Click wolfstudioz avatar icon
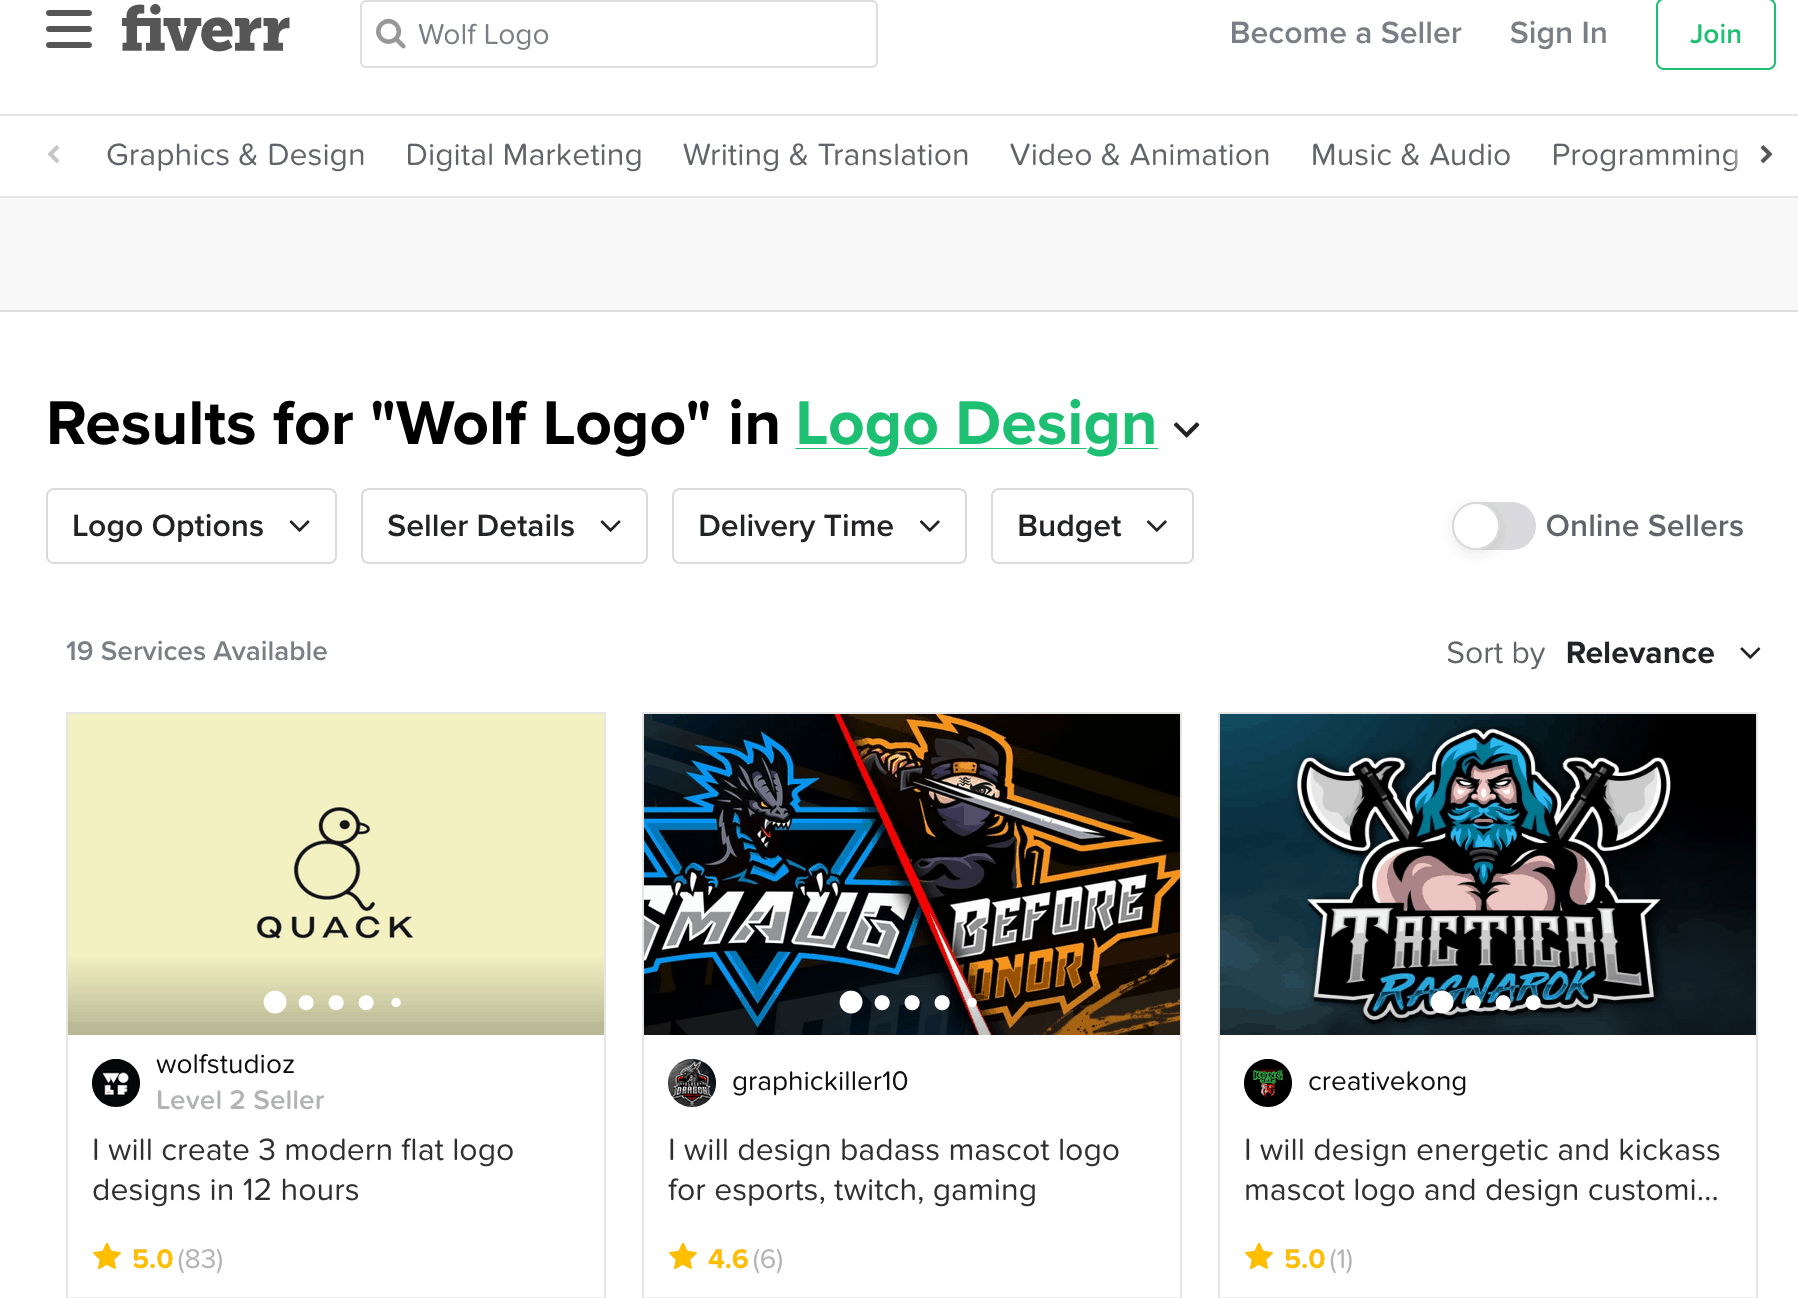 [x=116, y=1082]
